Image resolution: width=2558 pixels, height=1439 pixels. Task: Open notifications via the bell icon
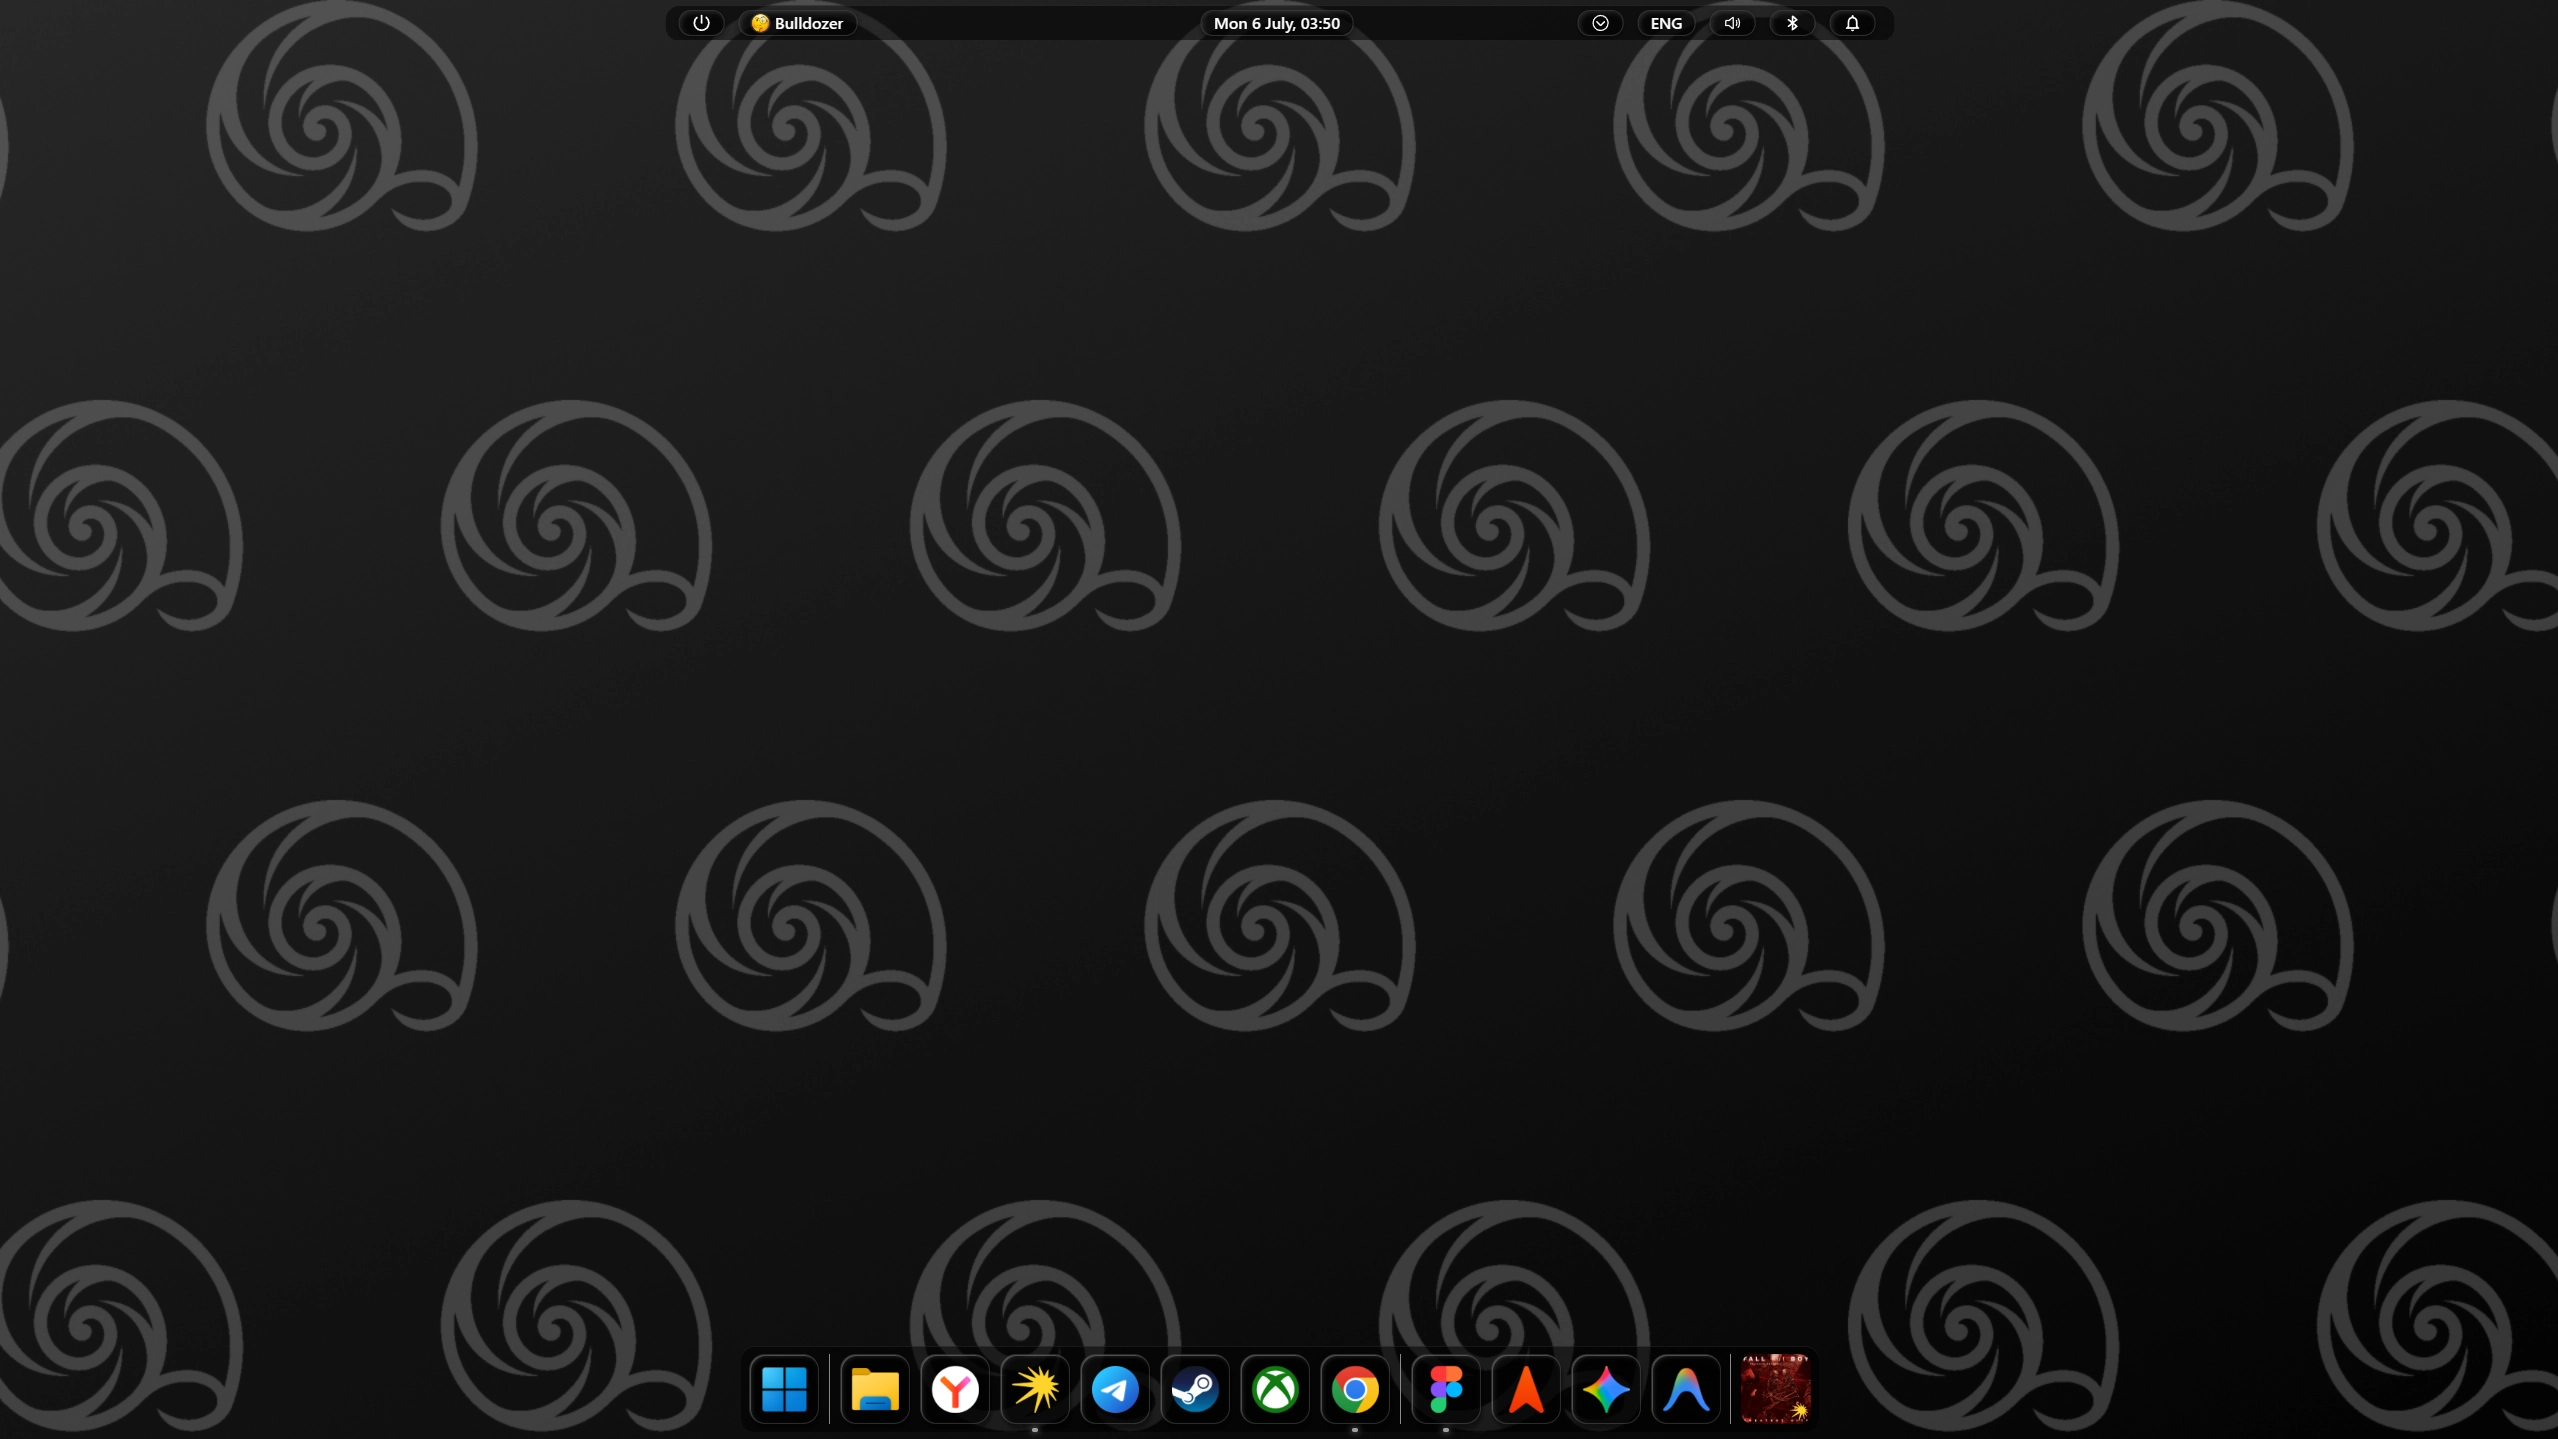(1852, 23)
